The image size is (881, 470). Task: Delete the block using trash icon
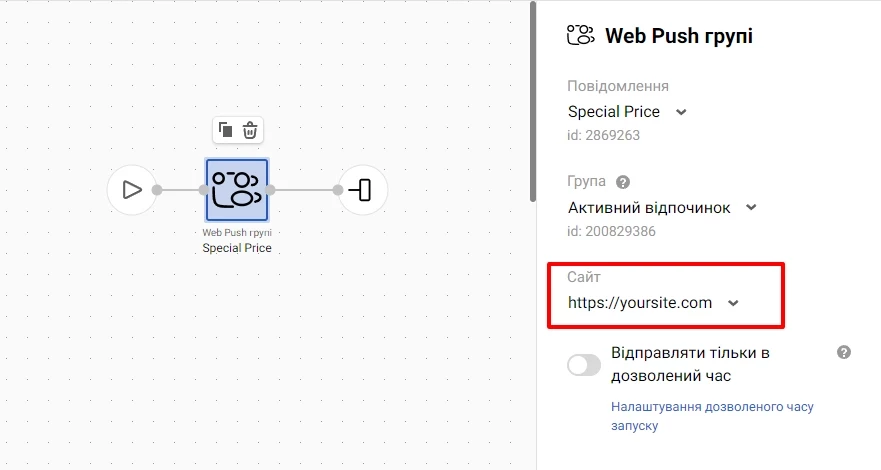[x=250, y=130]
